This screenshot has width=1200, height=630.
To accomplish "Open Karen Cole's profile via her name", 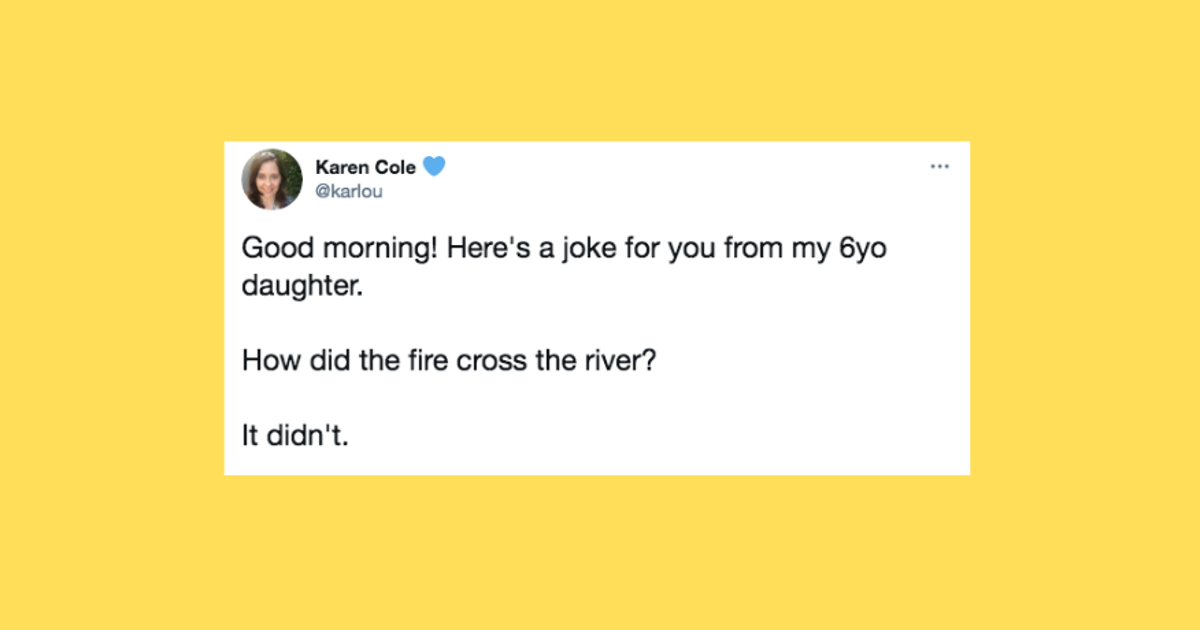I will [x=366, y=167].
